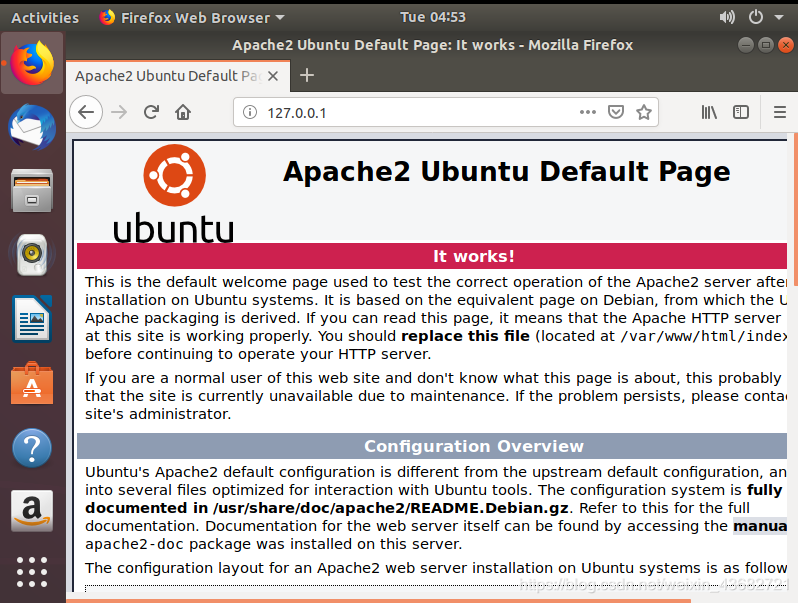Open the Help icon in the dock
This screenshot has height=603, width=798.
coord(32,448)
